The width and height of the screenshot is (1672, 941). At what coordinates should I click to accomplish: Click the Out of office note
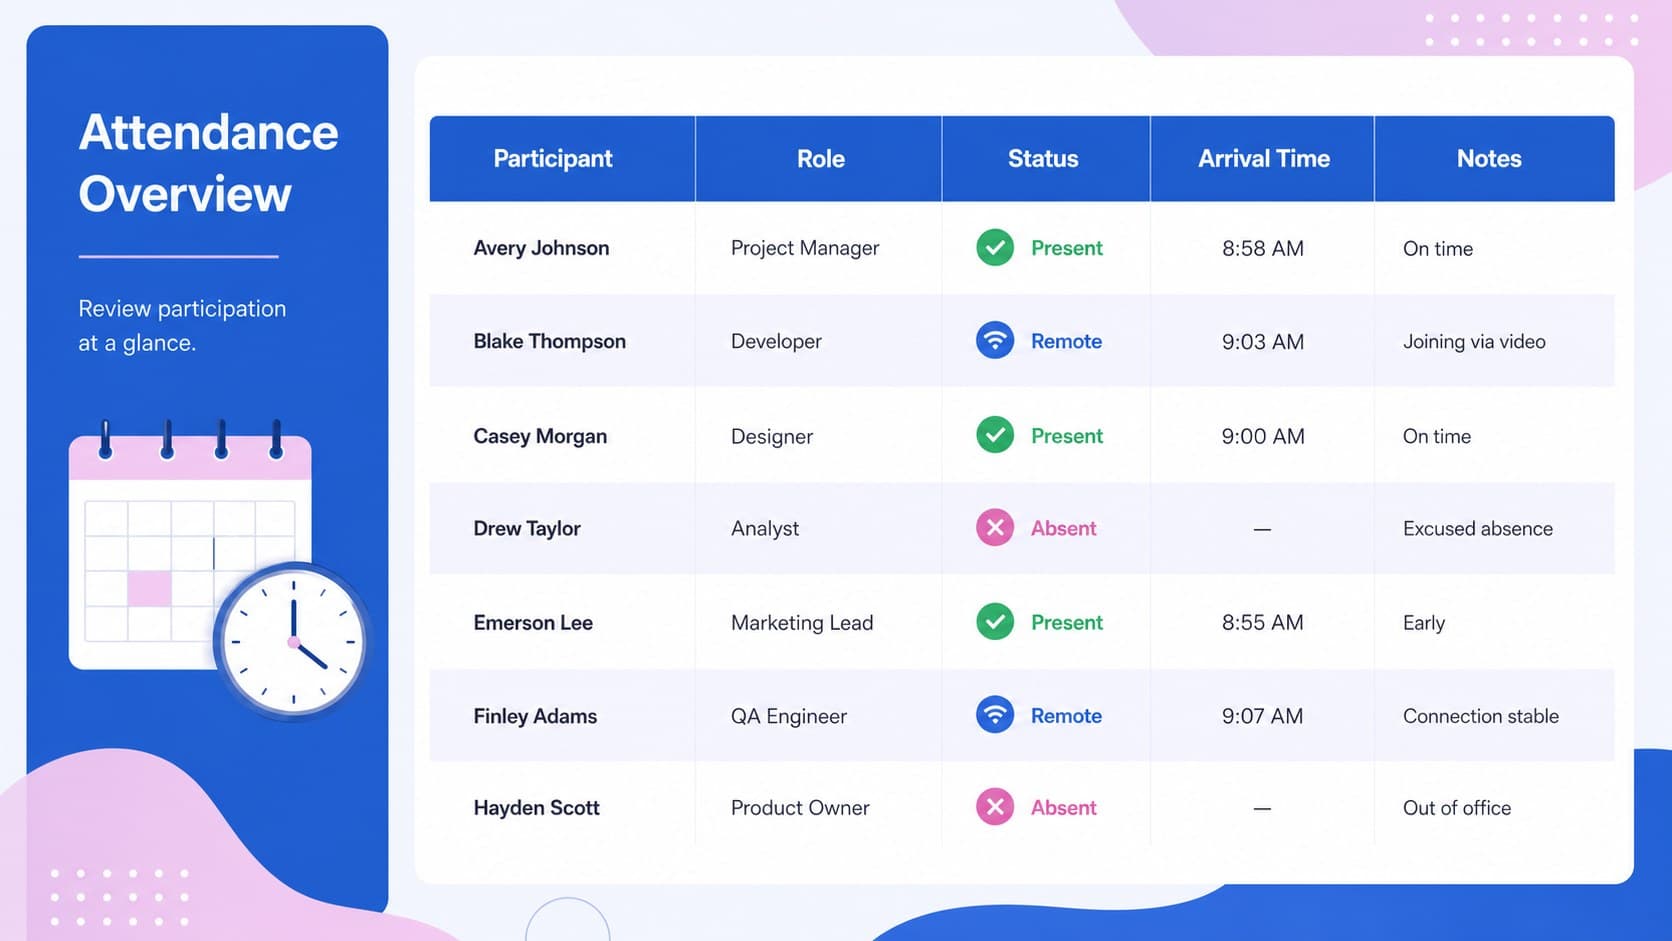[x=1457, y=807]
